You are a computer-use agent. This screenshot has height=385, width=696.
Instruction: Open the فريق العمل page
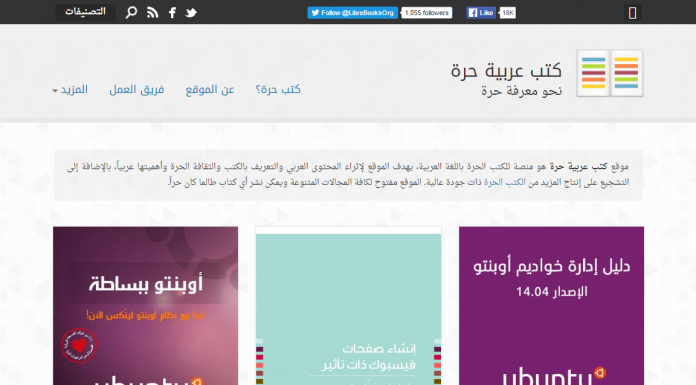137,90
